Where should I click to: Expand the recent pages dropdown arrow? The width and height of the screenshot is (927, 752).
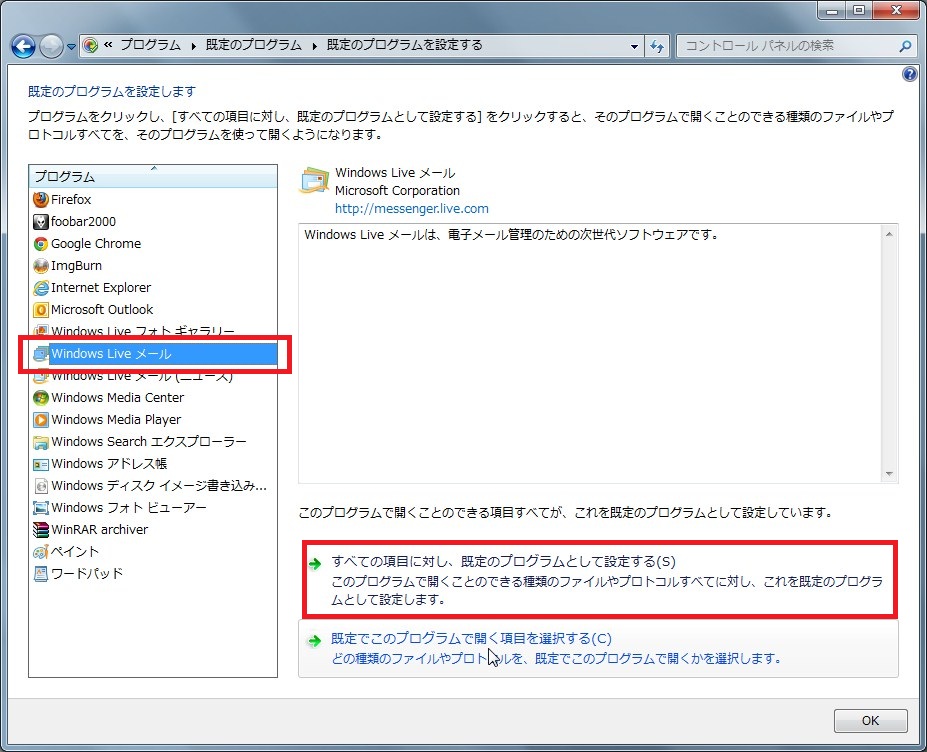72,46
